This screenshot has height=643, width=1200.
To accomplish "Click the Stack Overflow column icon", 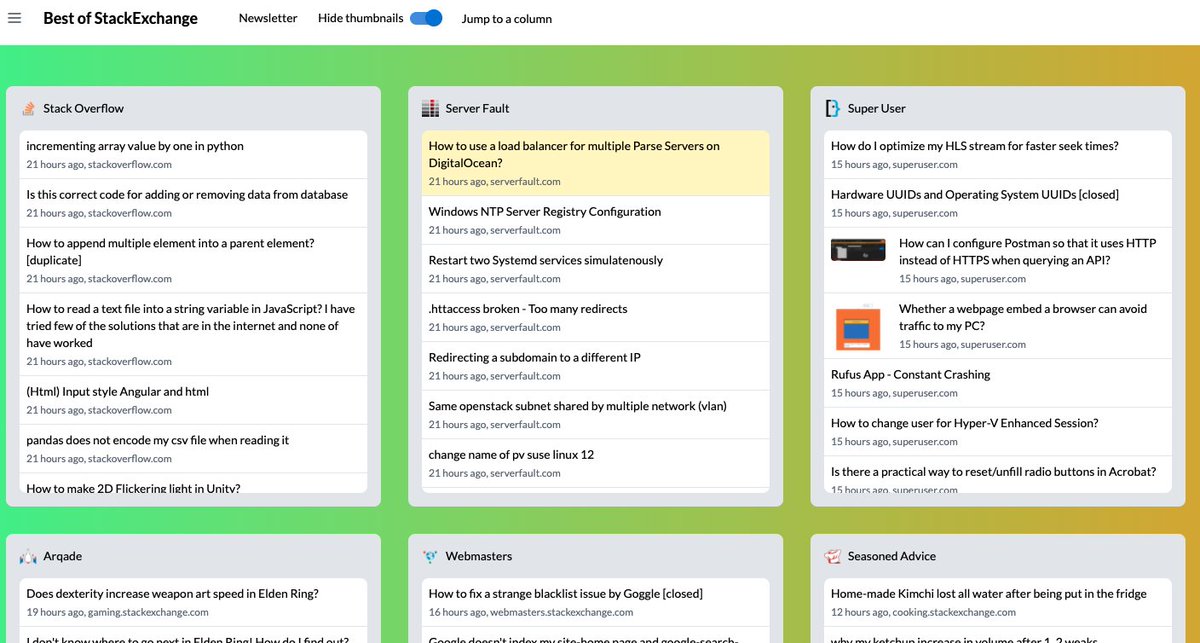I will 30,108.
